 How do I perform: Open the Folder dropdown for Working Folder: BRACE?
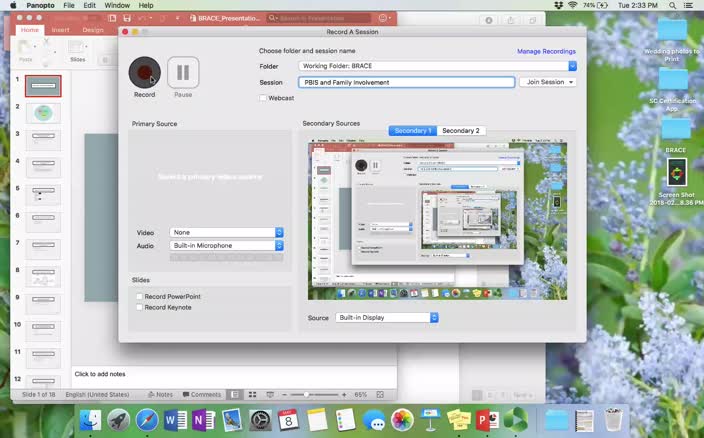438,66
